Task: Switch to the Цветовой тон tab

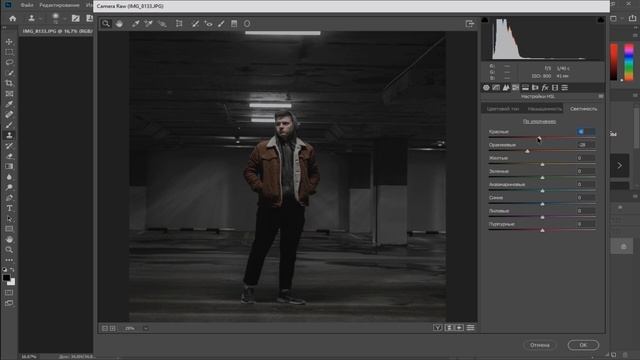Action: click(x=503, y=109)
